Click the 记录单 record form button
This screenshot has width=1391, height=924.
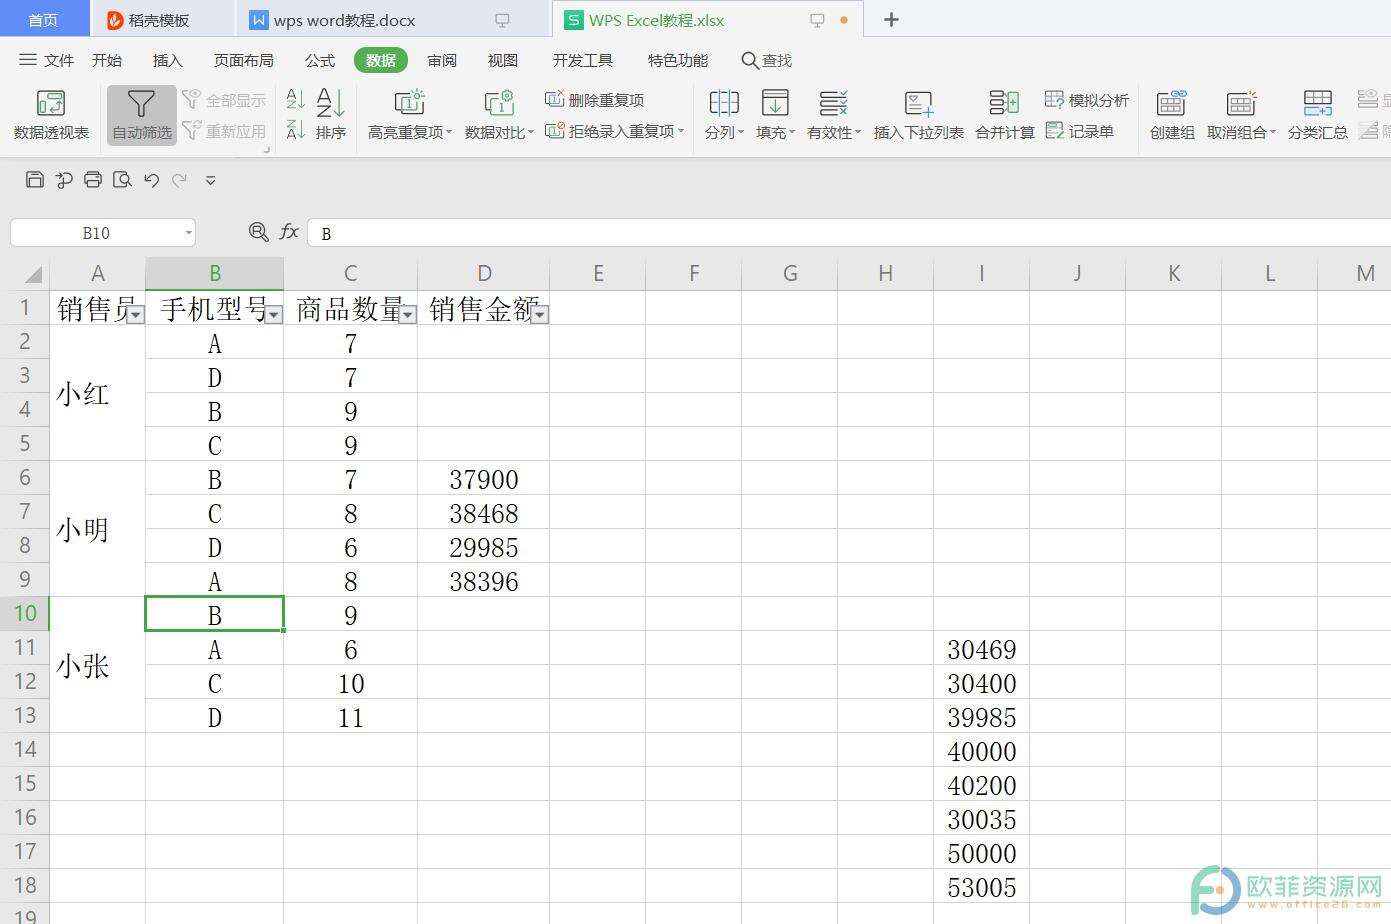1080,131
